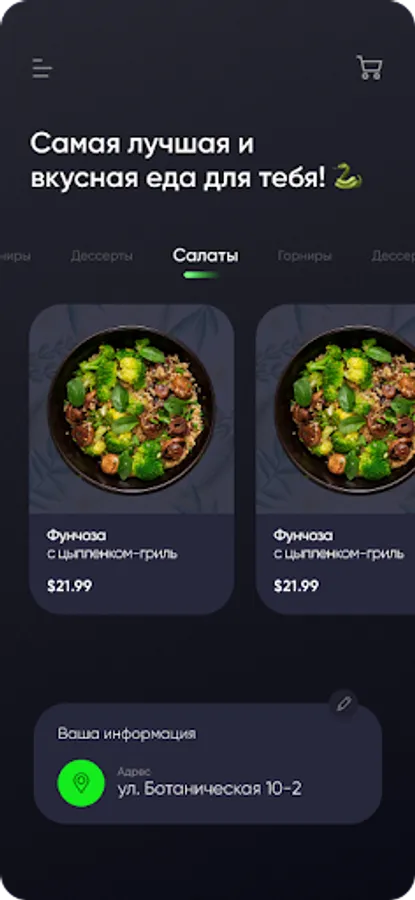
Task: Select the cut-off tab at left edge
Action: [x=15, y=256]
